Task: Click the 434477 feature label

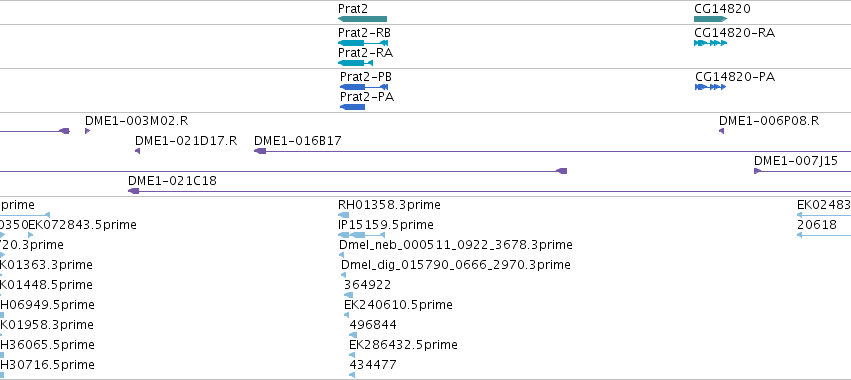Action: [x=373, y=365]
